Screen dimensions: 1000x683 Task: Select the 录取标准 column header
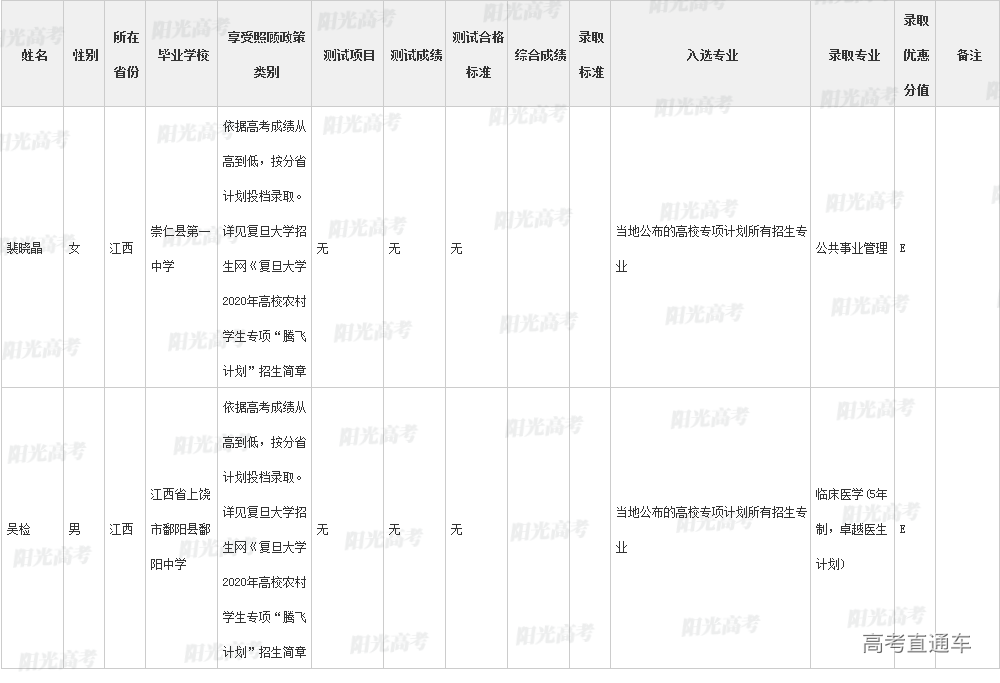tap(591, 56)
